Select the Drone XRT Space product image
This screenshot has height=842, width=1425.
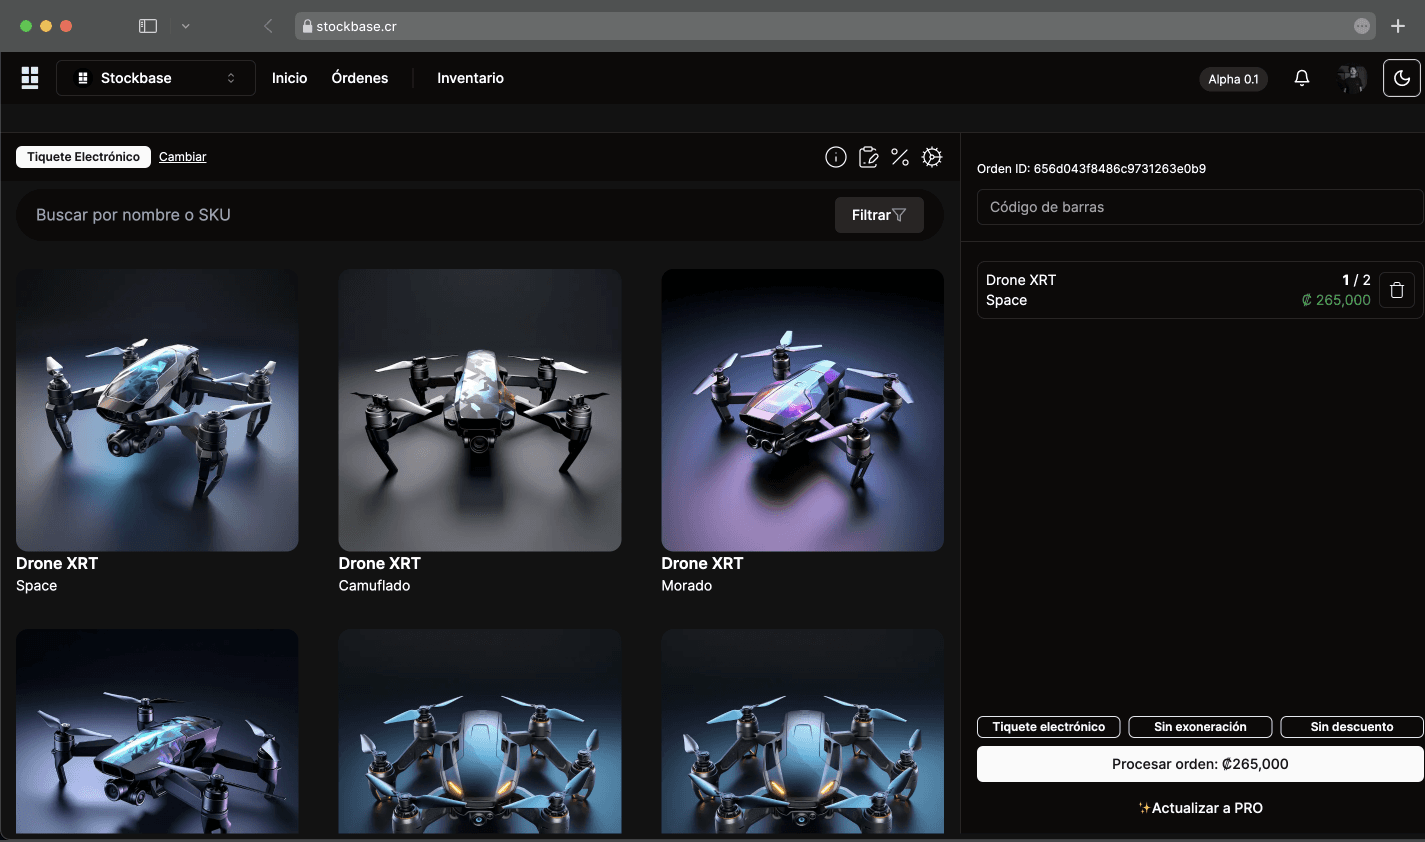(x=157, y=410)
